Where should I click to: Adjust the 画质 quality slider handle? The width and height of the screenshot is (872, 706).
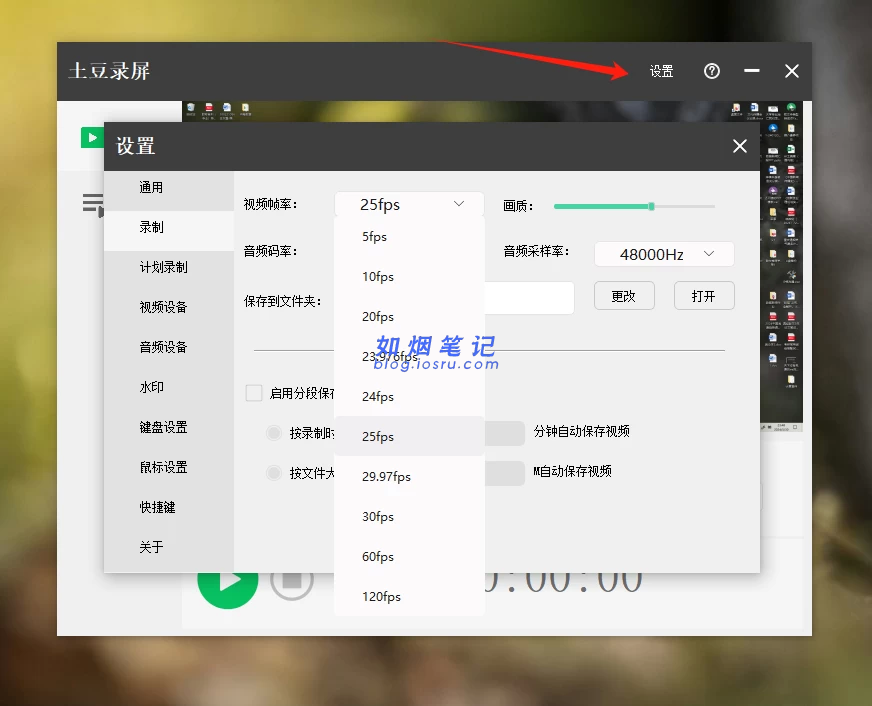[651, 206]
